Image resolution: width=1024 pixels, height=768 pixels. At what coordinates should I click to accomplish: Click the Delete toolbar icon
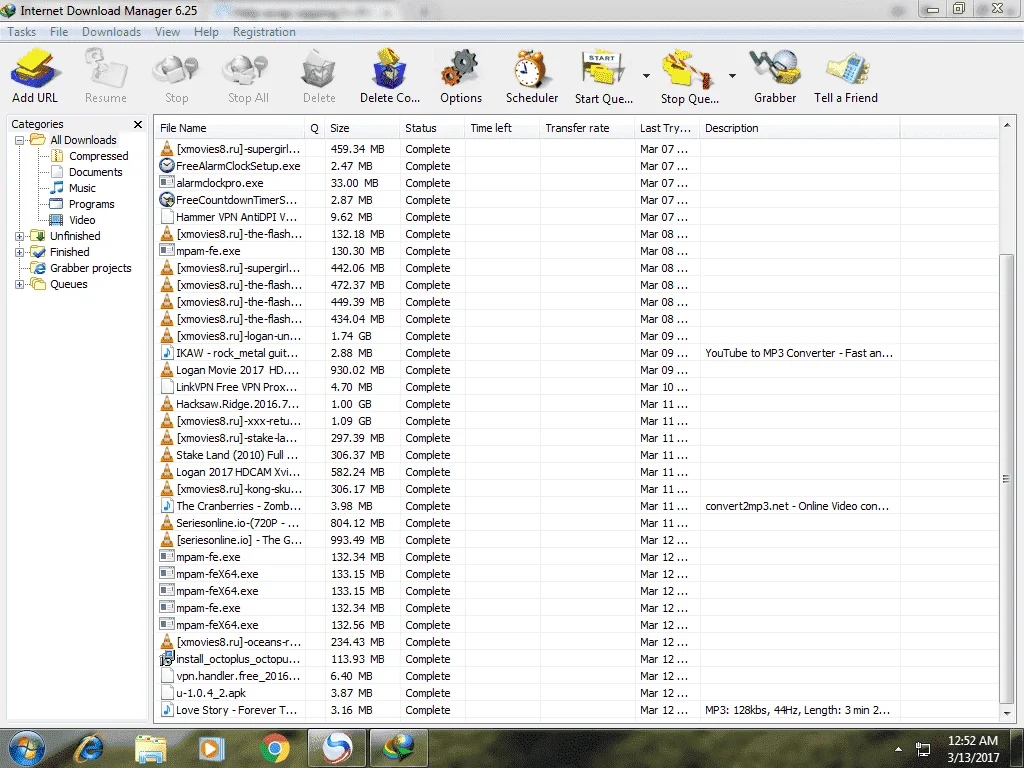[x=319, y=70]
